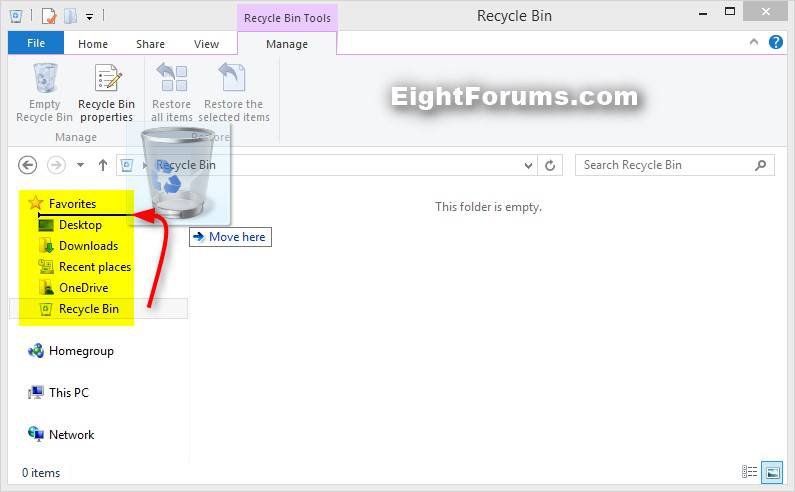
Task: Click the OneDrive folder icon
Action: [x=46, y=288]
